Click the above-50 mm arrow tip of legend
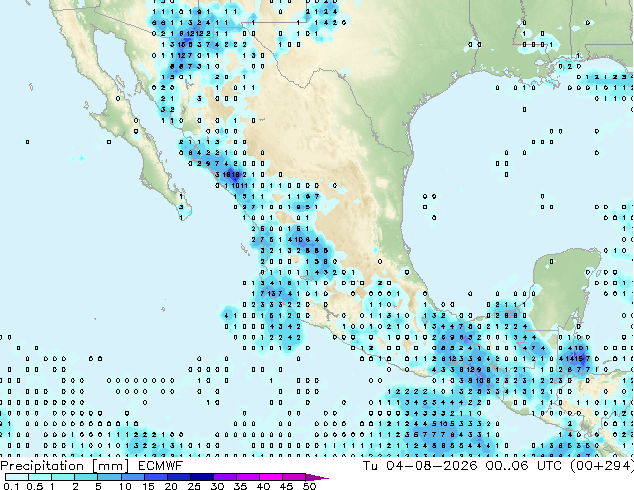This screenshot has height=490, width=634. tap(317, 478)
